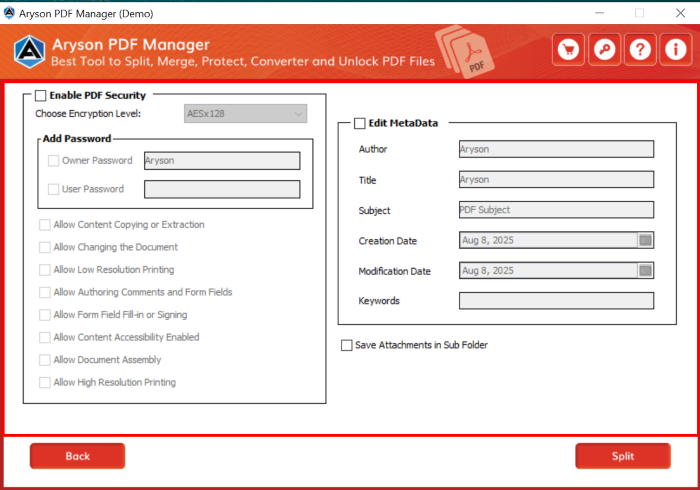The width and height of the screenshot is (700, 490).
Task: Show the info about icon
Action: pyautogui.click(x=676, y=50)
